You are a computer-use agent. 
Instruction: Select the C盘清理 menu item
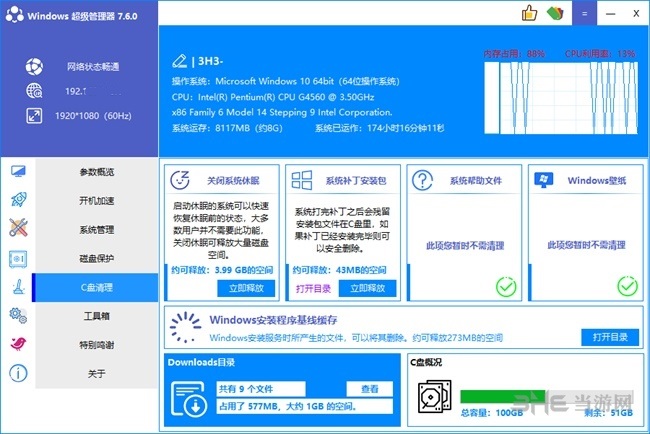pos(95,287)
